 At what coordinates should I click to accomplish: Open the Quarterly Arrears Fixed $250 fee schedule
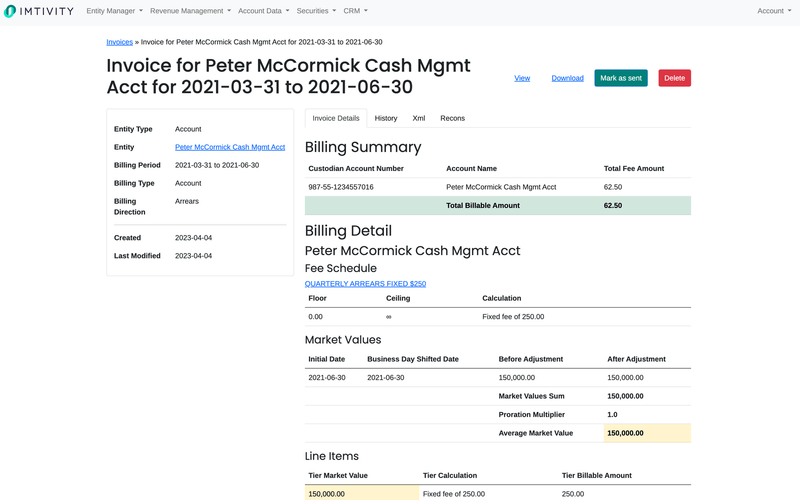click(x=365, y=284)
